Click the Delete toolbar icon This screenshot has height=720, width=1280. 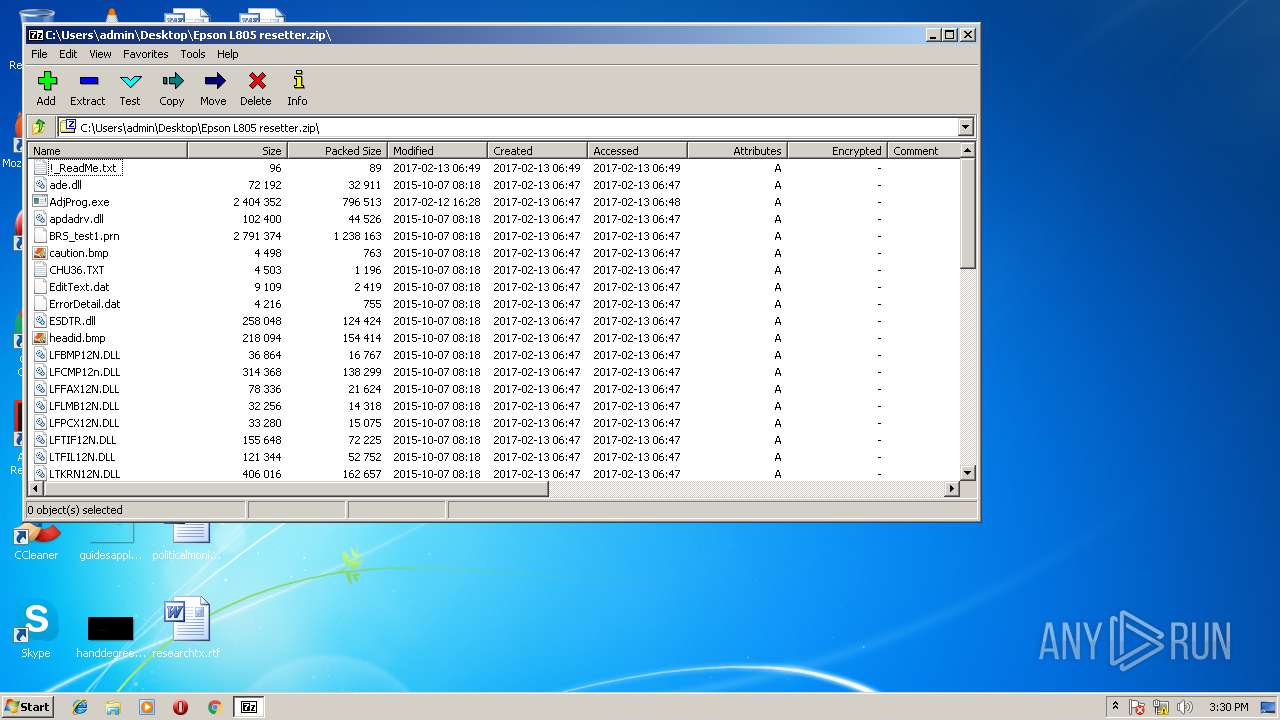point(256,82)
